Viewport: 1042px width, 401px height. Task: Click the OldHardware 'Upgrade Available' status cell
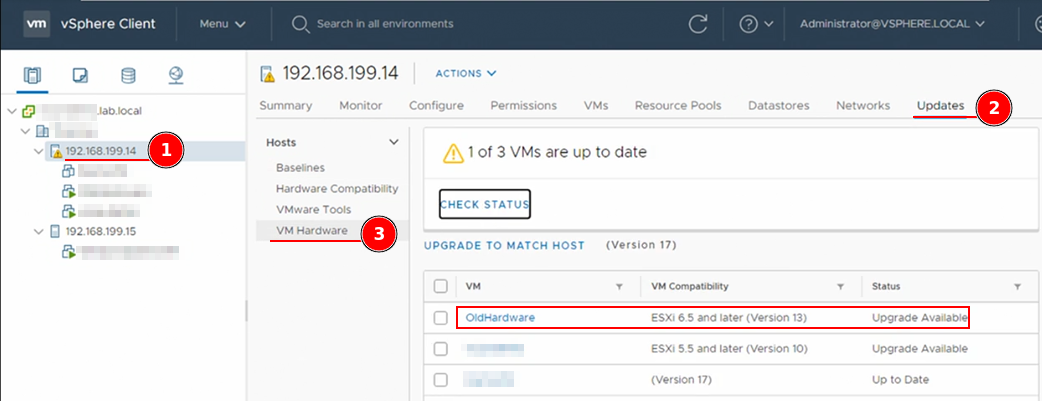(920, 318)
